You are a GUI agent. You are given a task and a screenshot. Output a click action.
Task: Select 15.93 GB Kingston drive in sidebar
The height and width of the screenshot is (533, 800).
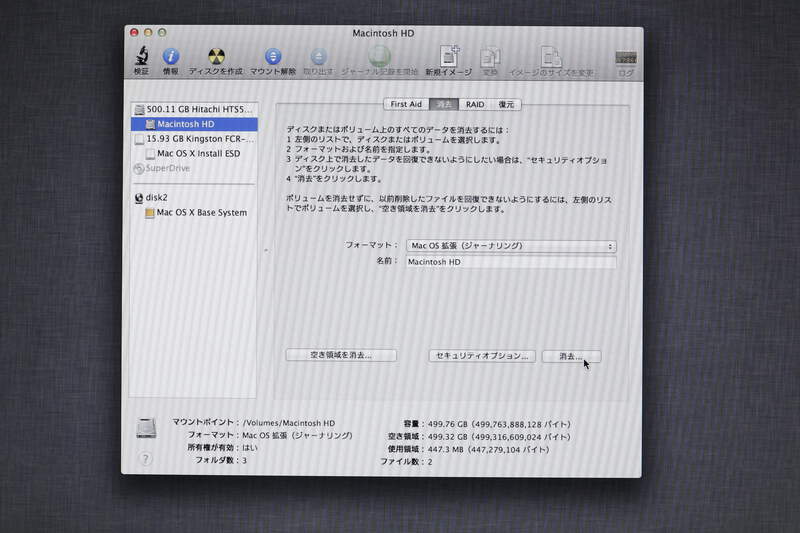coord(199,139)
